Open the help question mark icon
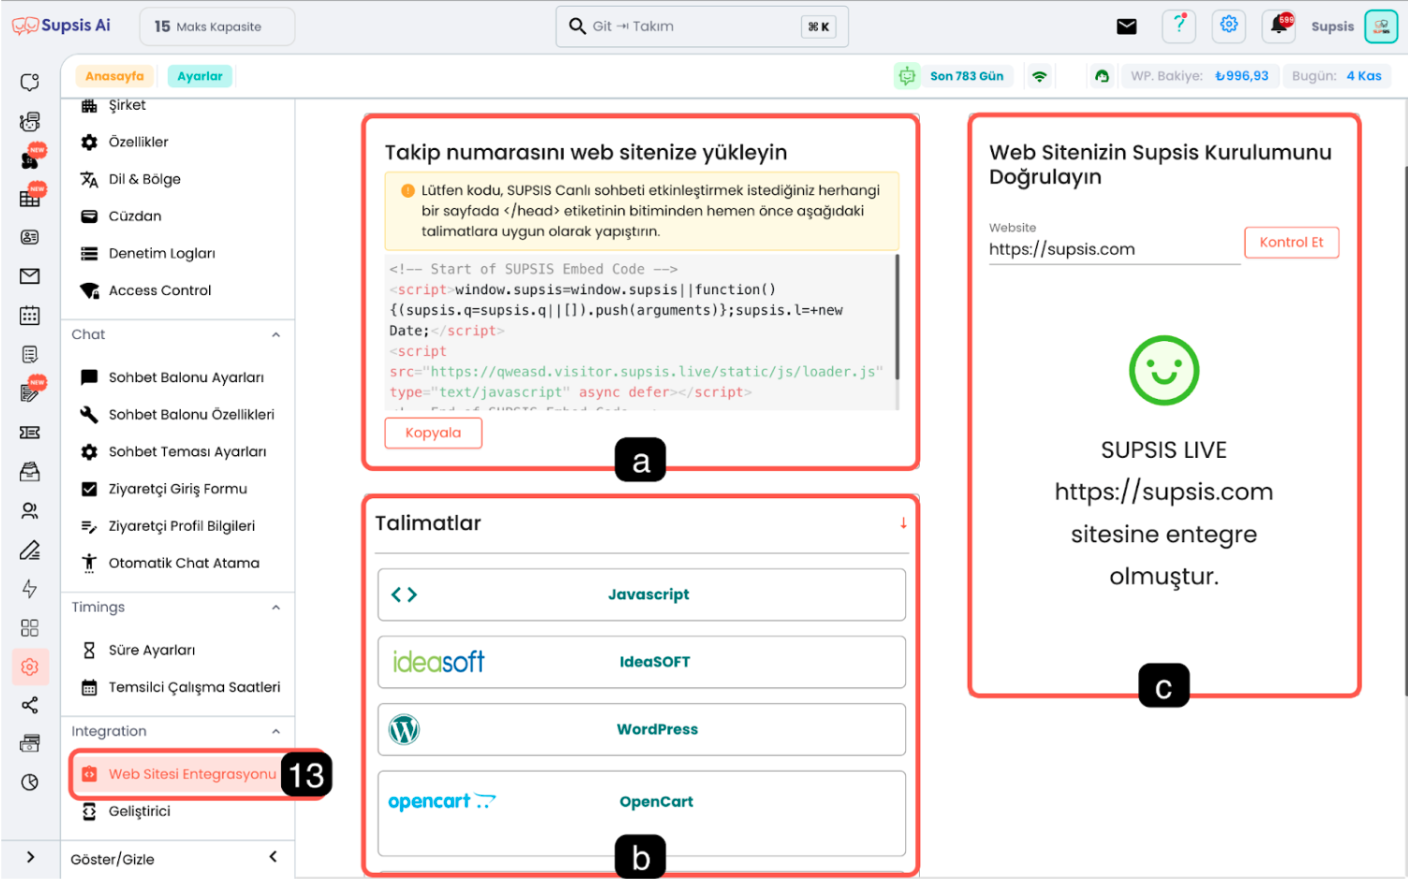 coord(1179,25)
